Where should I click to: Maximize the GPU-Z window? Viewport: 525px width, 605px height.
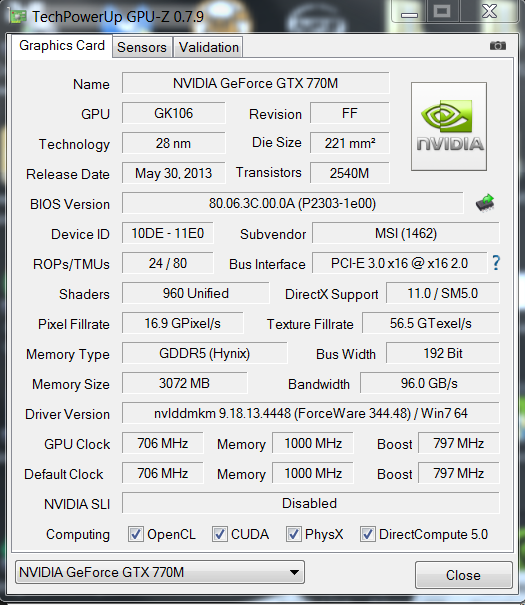coord(442,12)
